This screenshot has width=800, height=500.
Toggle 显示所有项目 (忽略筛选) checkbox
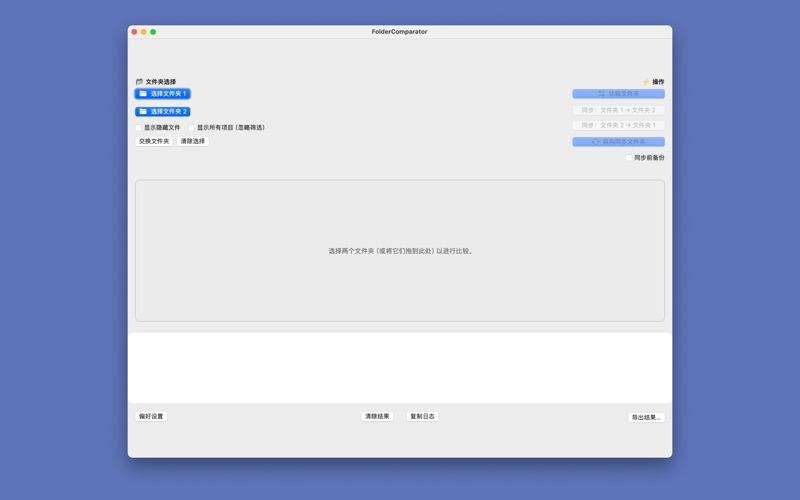pos(192,128)
